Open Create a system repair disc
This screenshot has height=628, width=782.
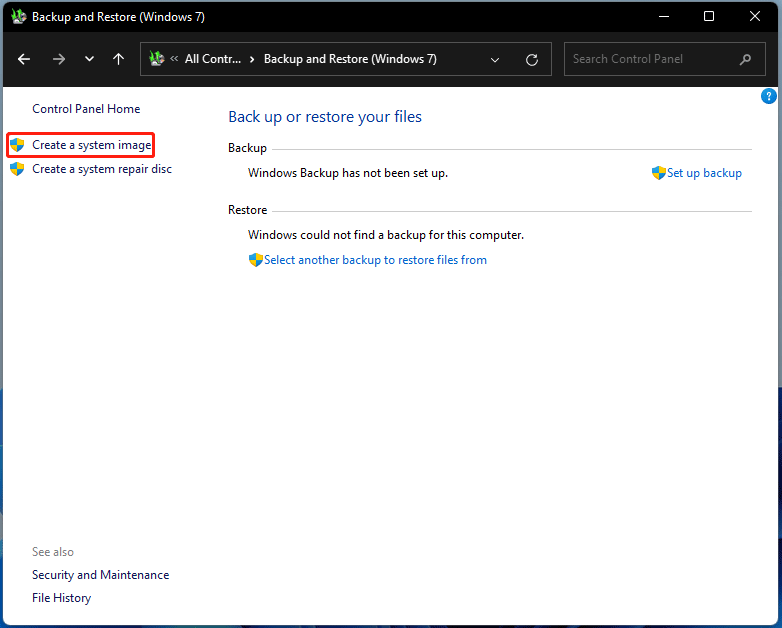101,169
